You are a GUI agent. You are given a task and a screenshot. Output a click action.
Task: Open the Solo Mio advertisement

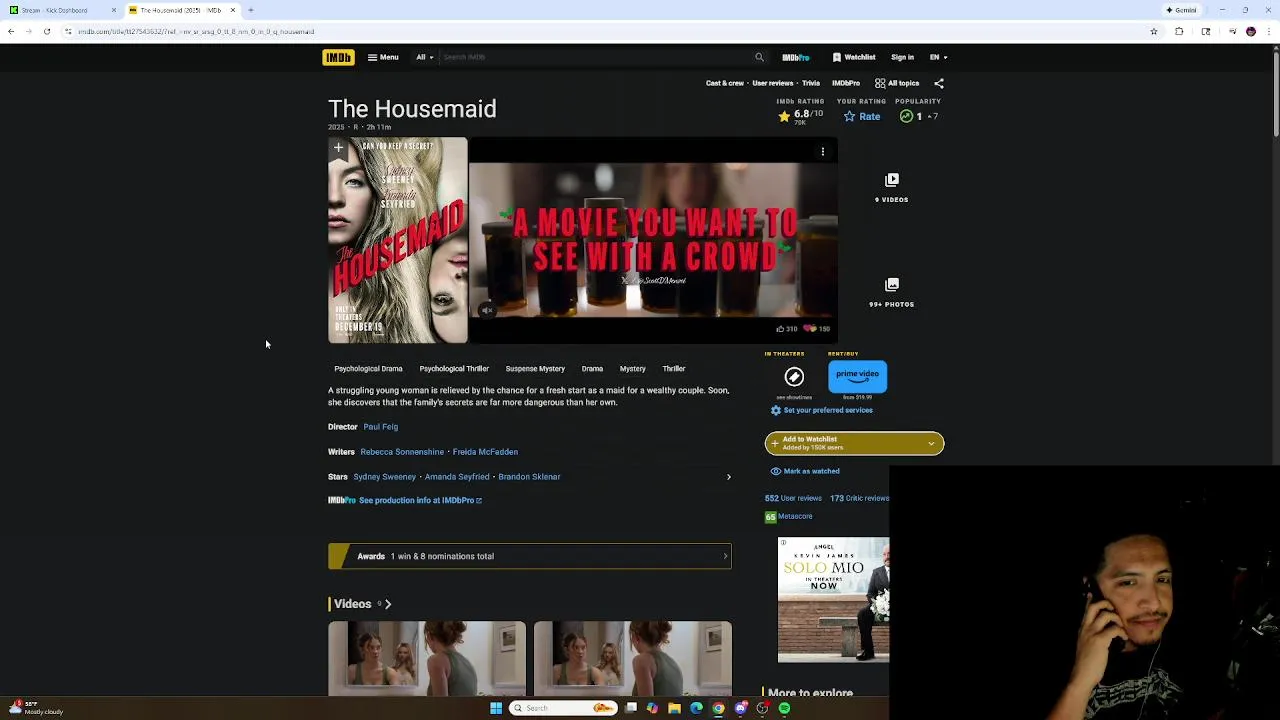point(833,600)
